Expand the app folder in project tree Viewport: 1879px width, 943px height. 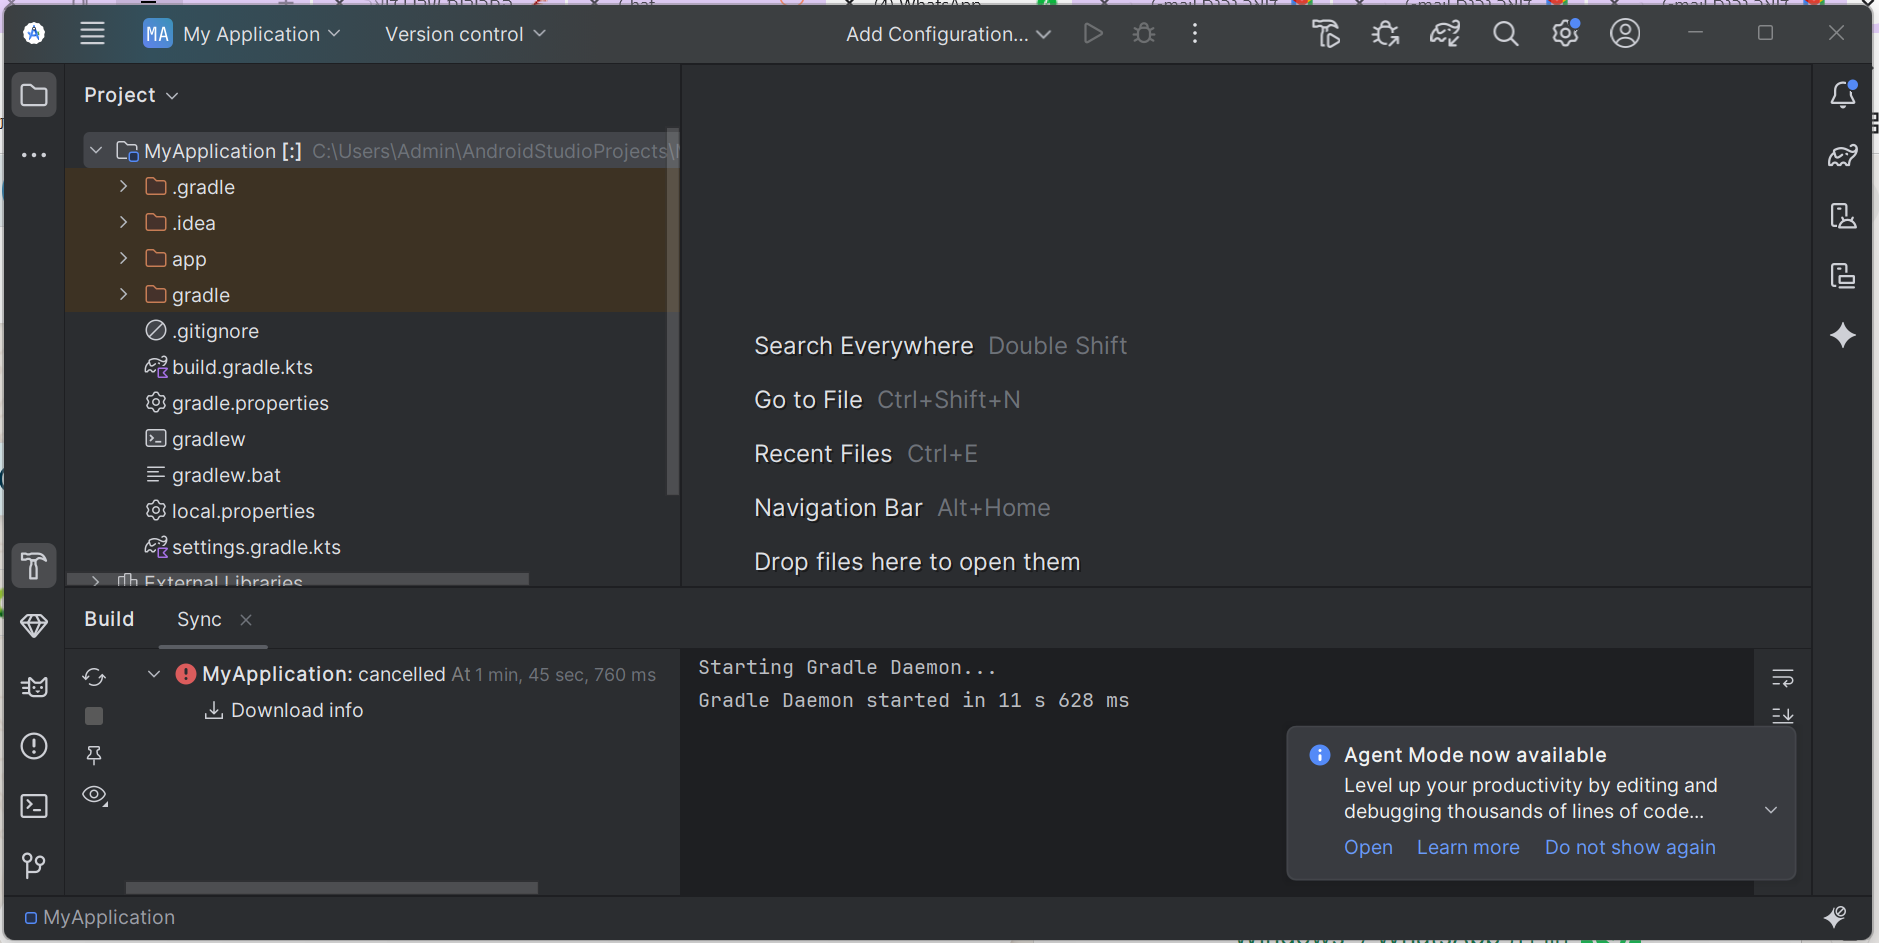[x=123, y=259]
